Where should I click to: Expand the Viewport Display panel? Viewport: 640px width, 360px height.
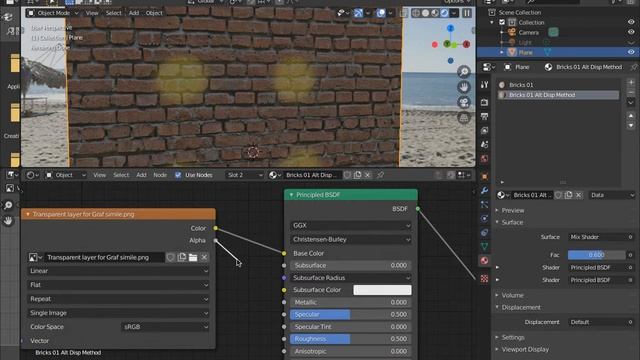[x=524, y=349]
